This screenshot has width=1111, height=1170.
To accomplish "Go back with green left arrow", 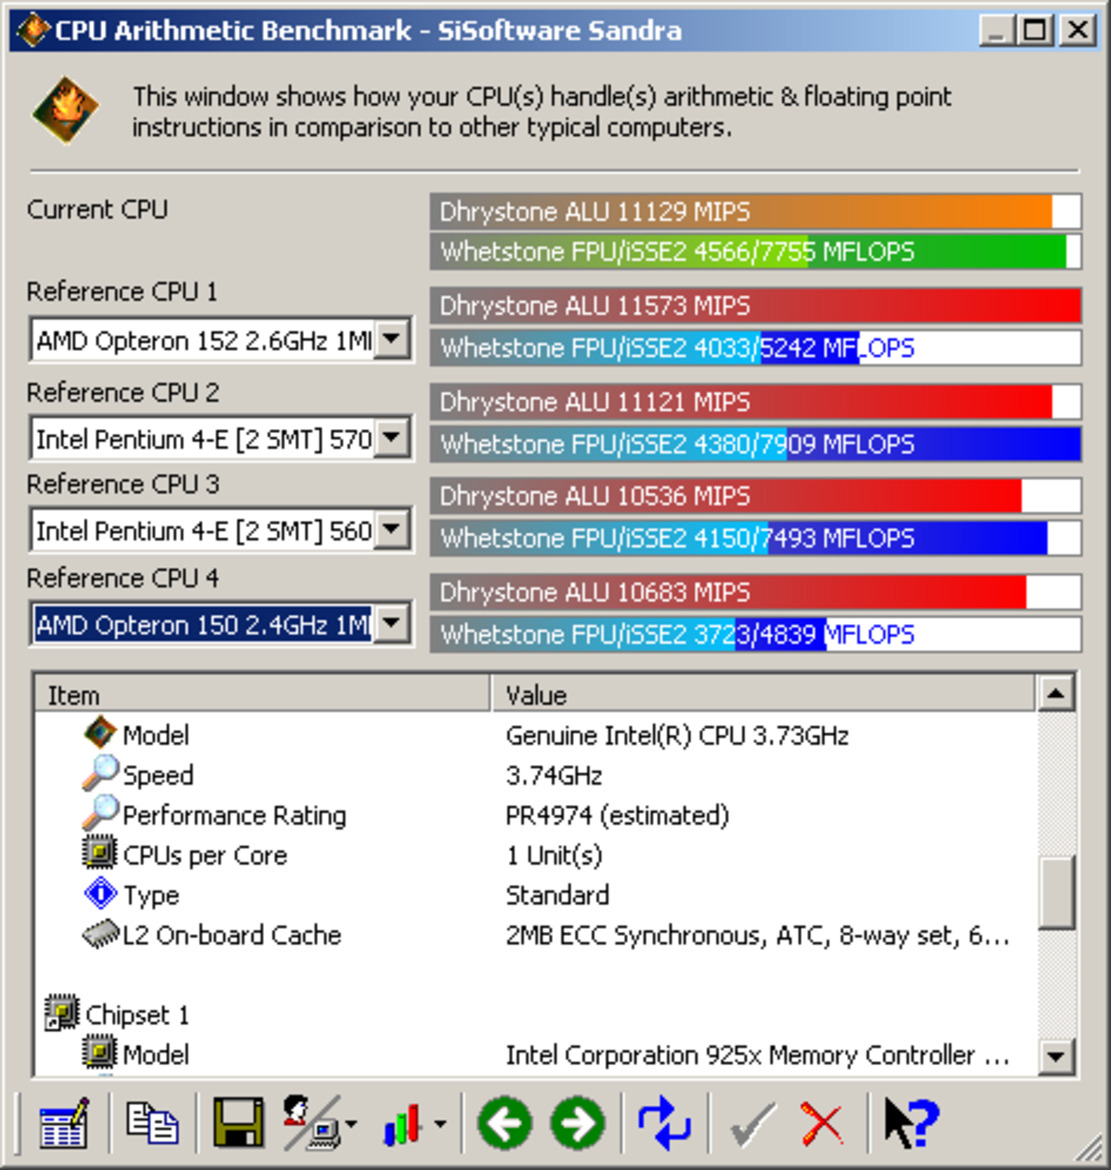I will click(505, 1122).
